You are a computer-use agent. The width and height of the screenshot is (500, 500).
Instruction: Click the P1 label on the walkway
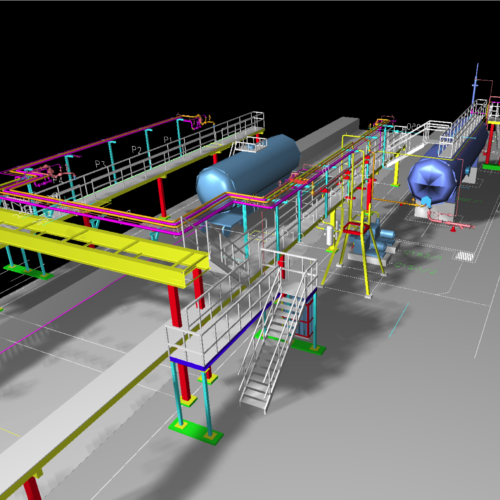pyautogui.click(x=167, y=139)
